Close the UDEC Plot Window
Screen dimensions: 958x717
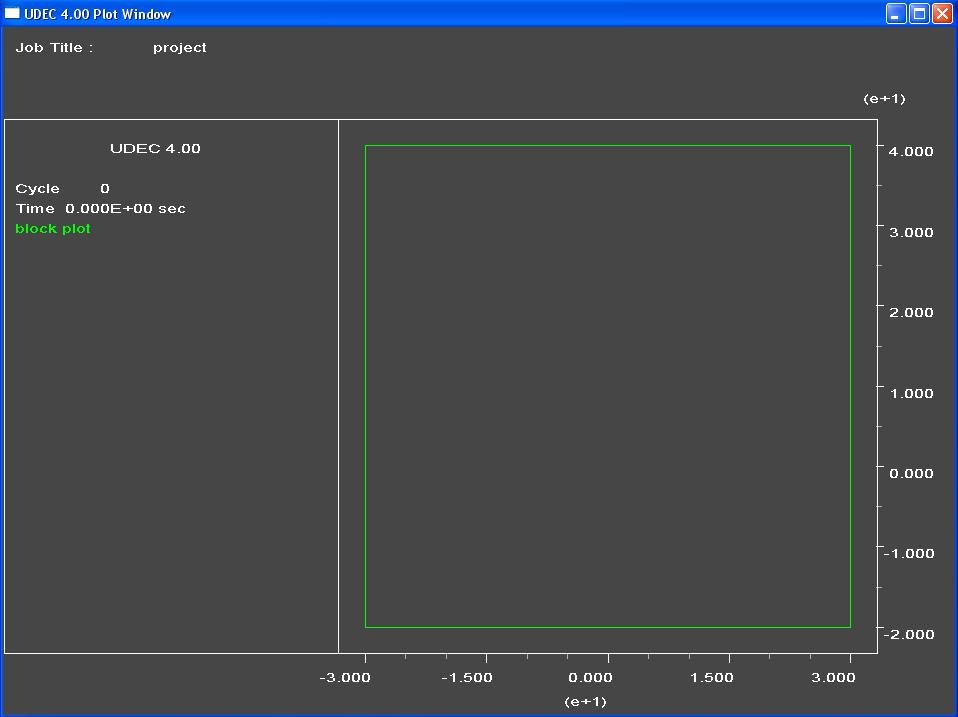pyautogui.click(x=942, y=13)
